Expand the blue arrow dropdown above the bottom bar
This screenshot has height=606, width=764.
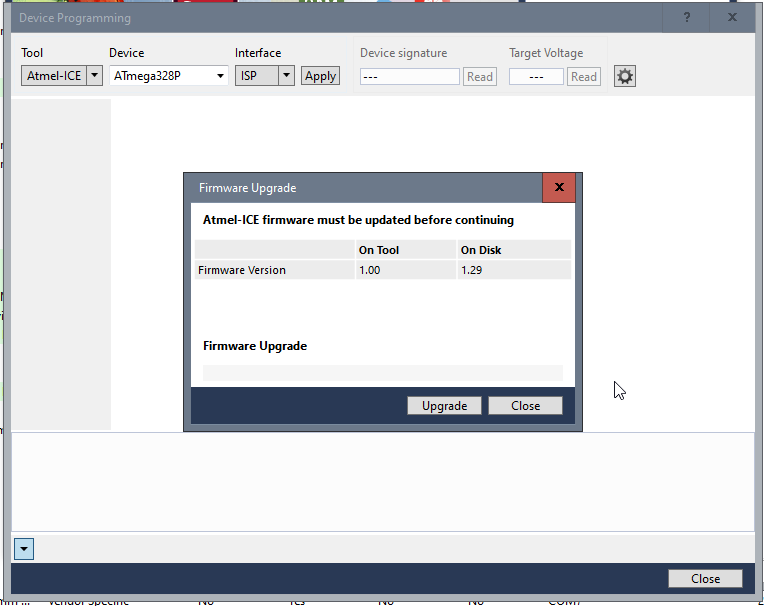coord(24,549)
